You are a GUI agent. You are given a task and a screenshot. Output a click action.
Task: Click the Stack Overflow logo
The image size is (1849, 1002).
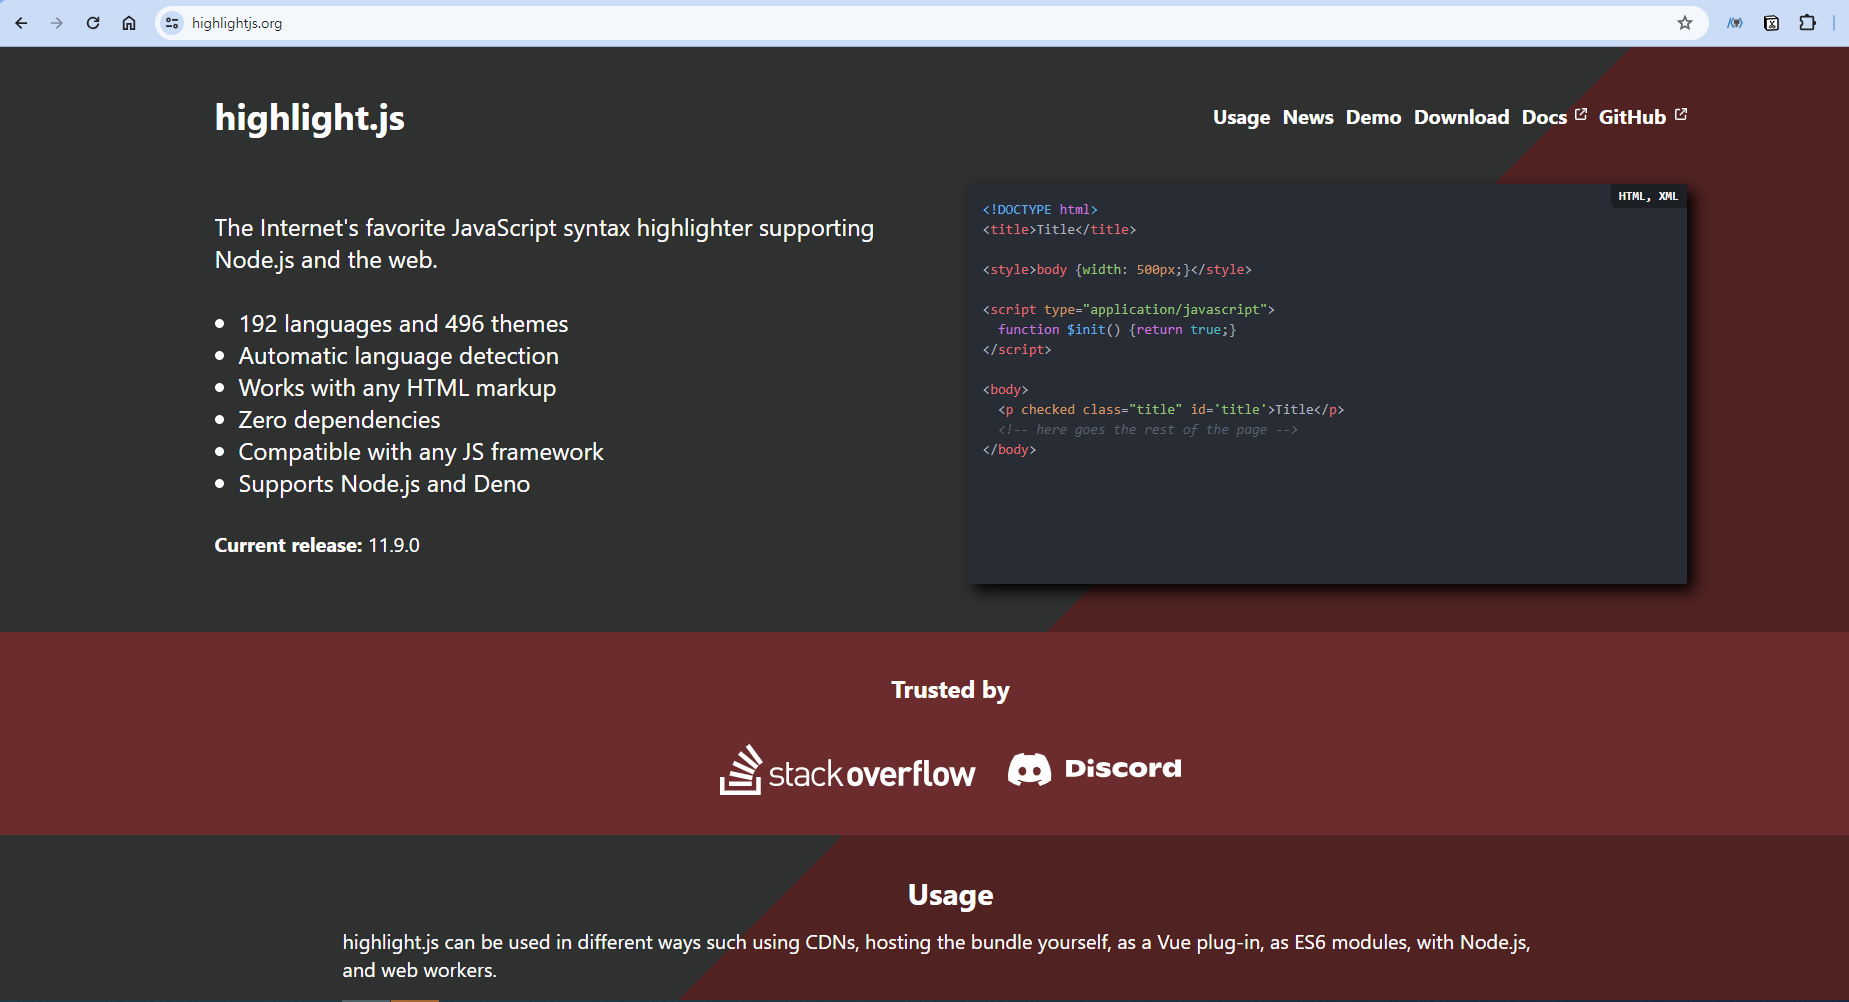[x=847, y=770]
